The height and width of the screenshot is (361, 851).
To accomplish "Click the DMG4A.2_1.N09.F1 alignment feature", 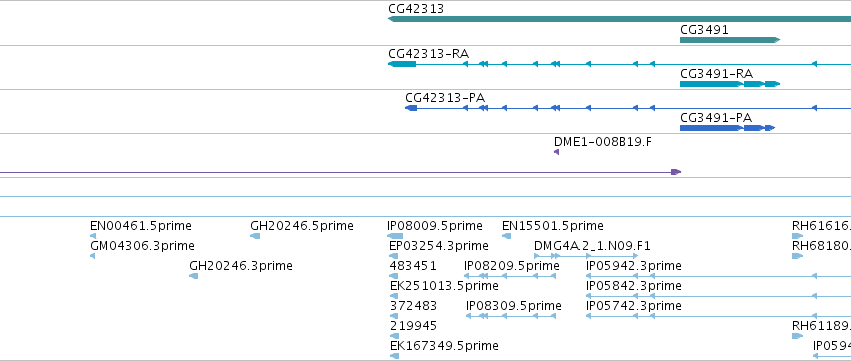I will coord(586,256).
